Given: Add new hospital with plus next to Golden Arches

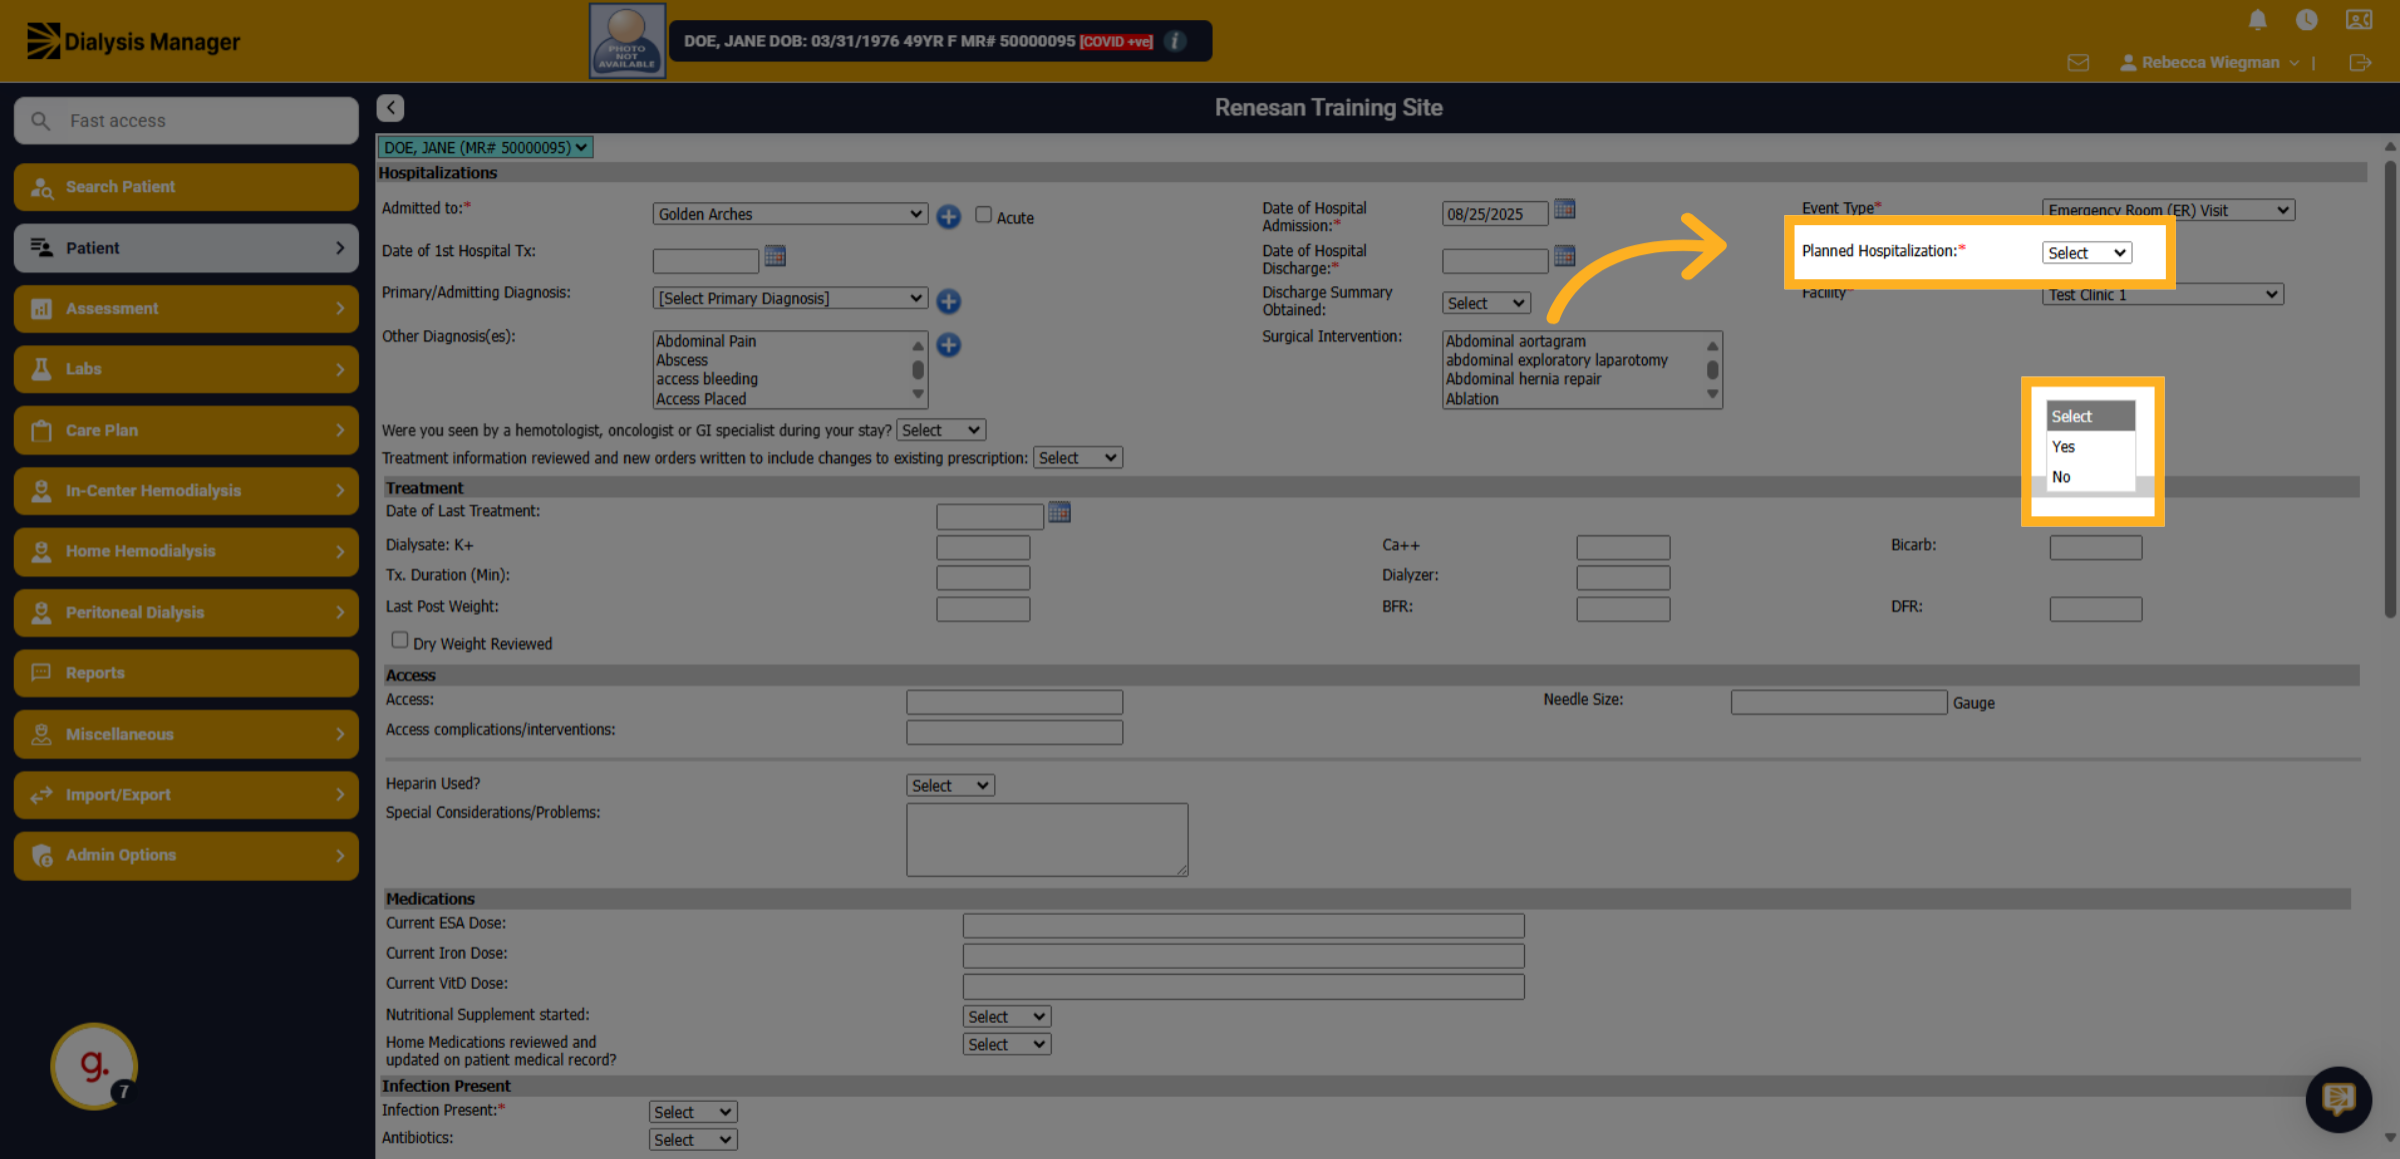Looking at the screenshot, I should (x=948, y=216).
